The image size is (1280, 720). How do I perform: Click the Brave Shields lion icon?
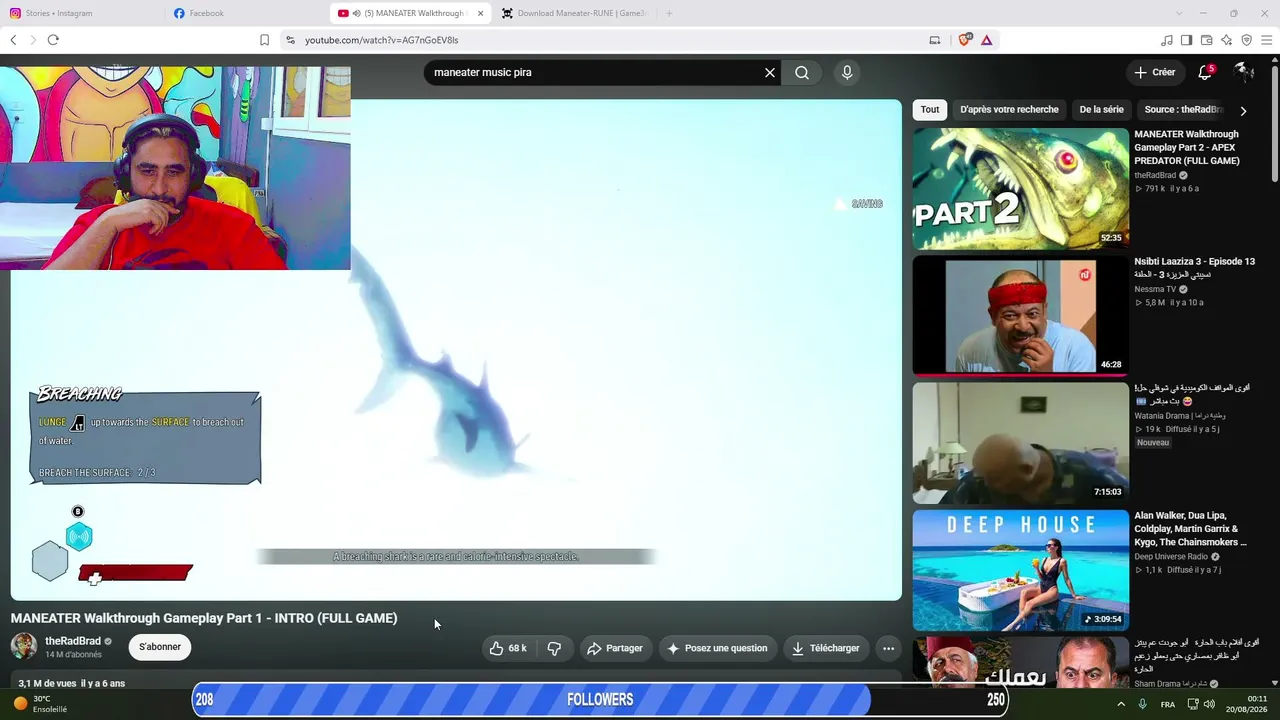[965, 40]
